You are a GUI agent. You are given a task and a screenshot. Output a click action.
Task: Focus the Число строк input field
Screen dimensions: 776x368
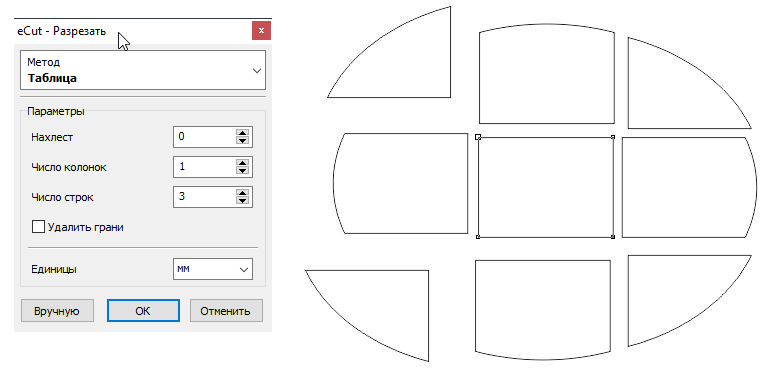point(205,196)
